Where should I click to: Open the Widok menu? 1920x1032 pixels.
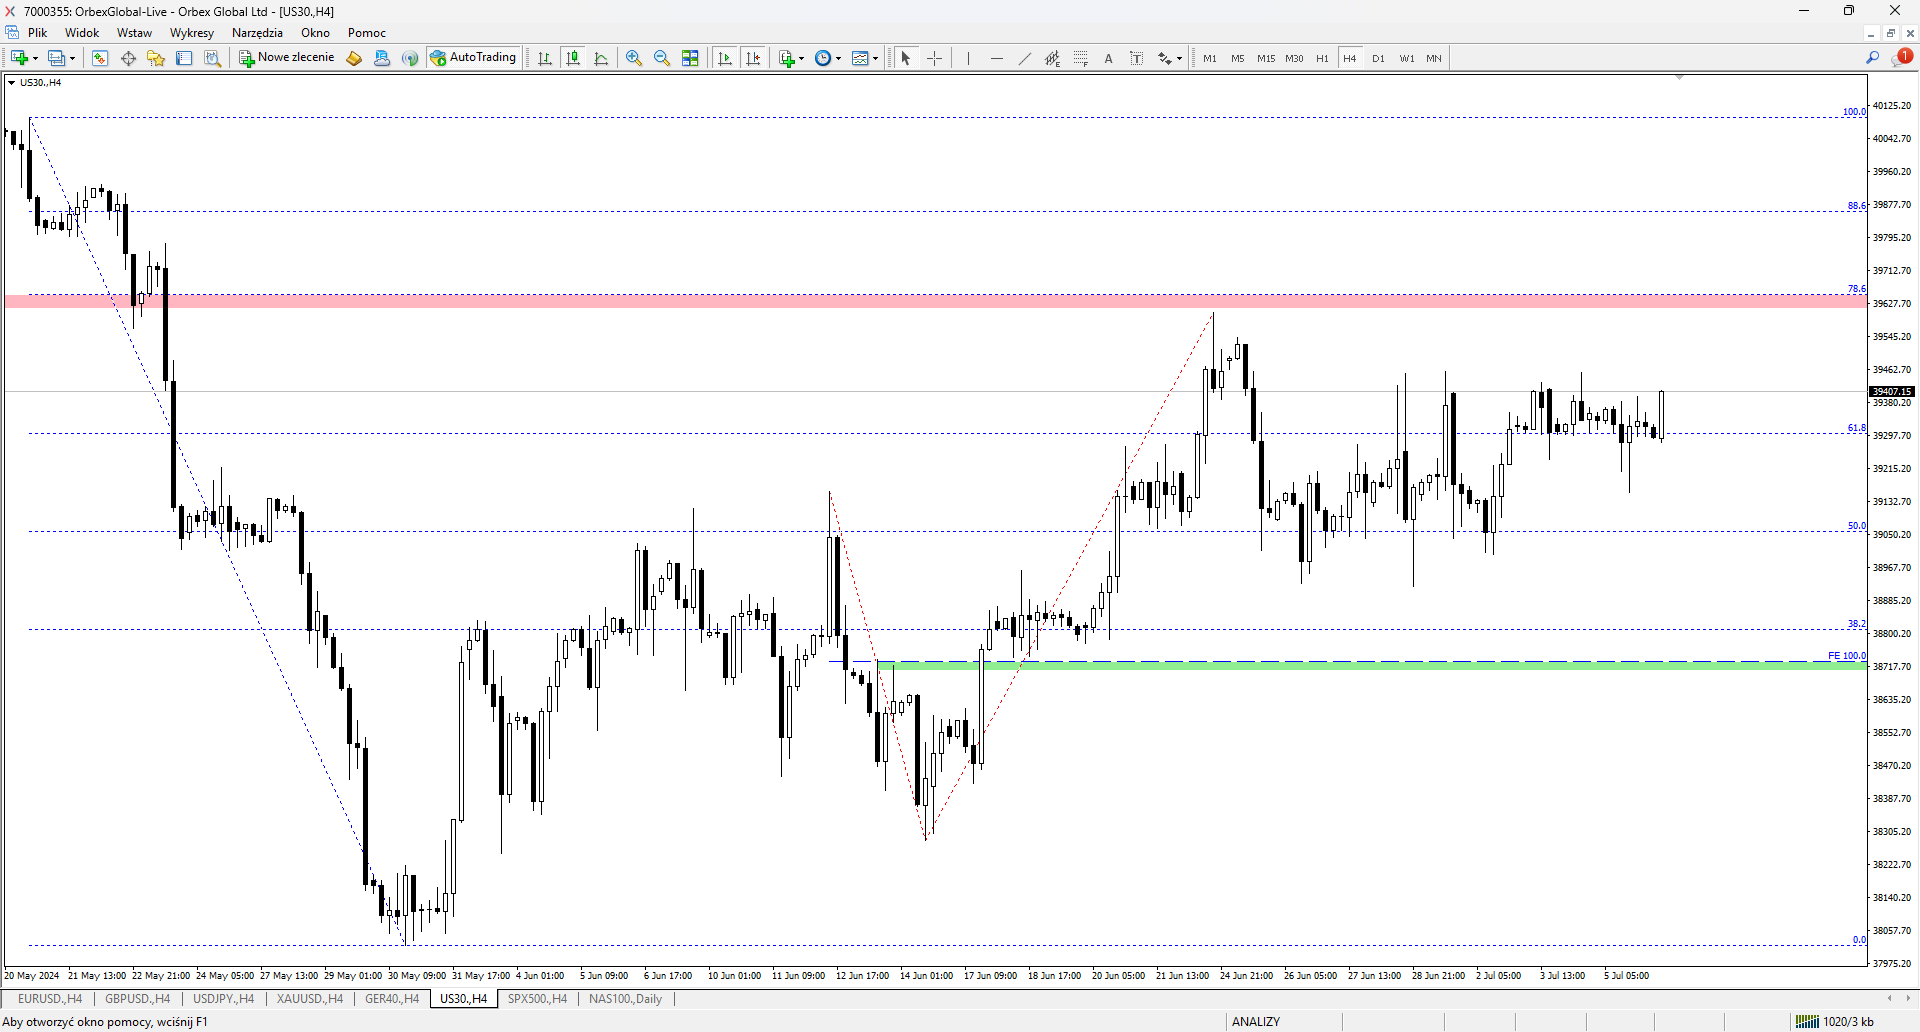pos(82,33)
